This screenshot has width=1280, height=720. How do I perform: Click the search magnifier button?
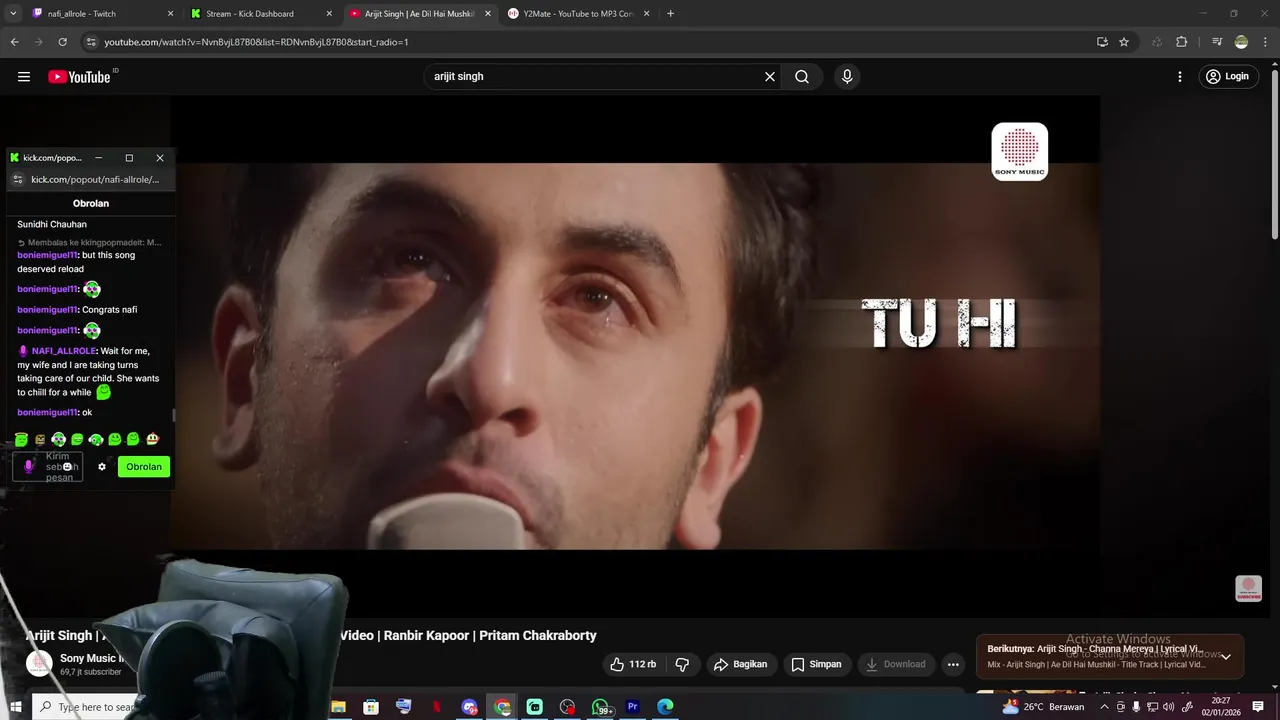802,77
